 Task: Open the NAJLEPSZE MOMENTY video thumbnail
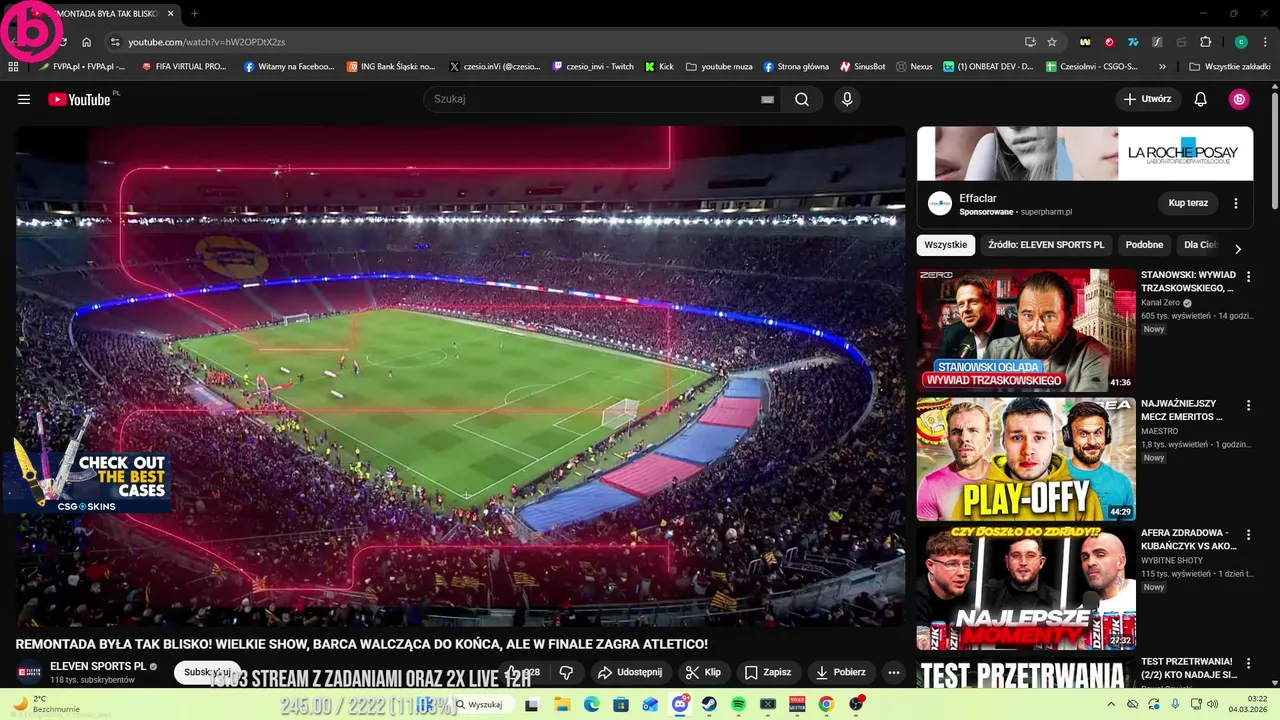[1026, 588]
